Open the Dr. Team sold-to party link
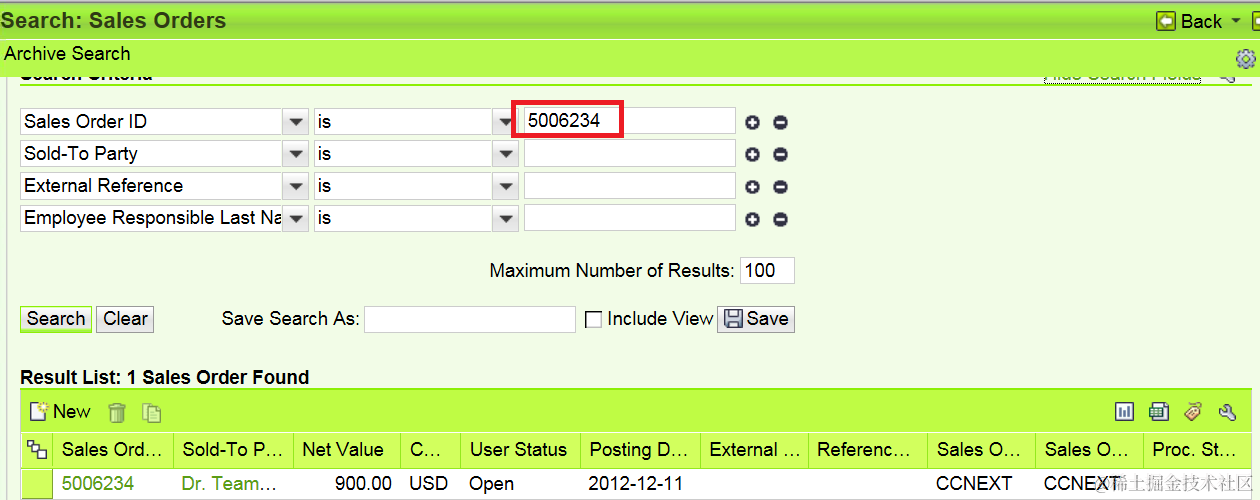This screenshot has height=500, width=1260. [x=230, y=484]
